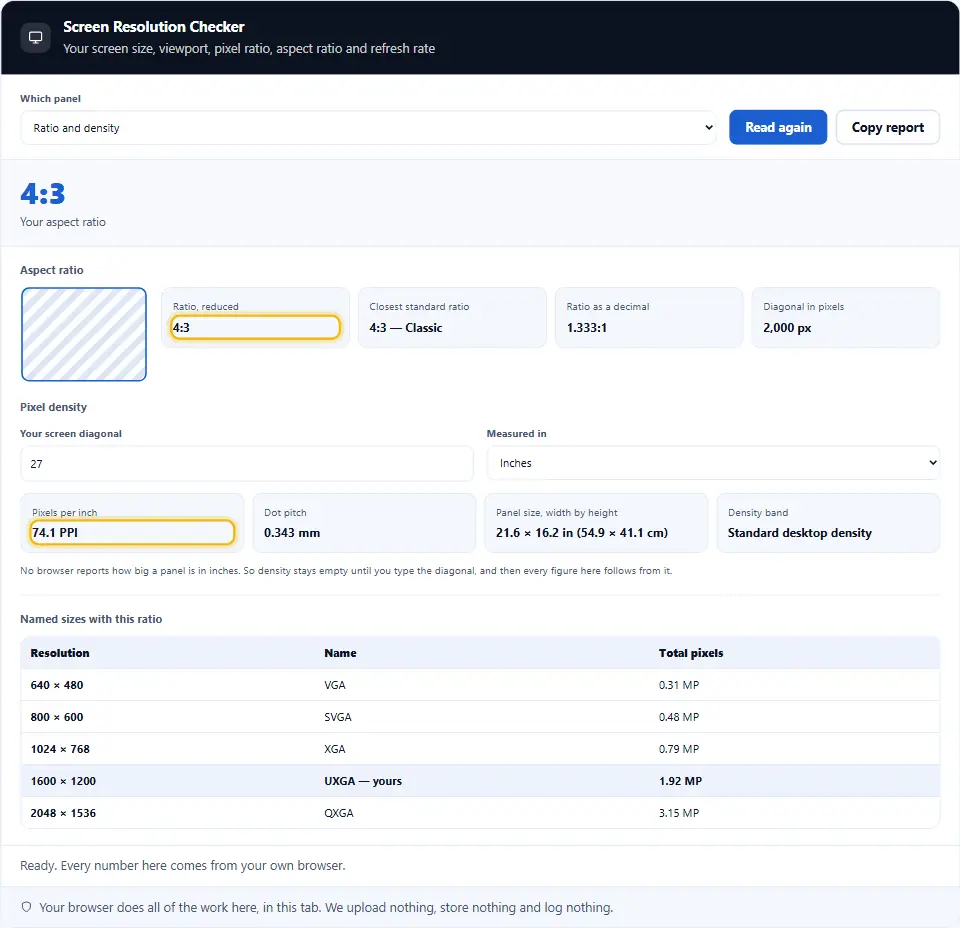This screenshot has width=960, height=928.
Task: Click the VGA name cell
Action: 335,685
